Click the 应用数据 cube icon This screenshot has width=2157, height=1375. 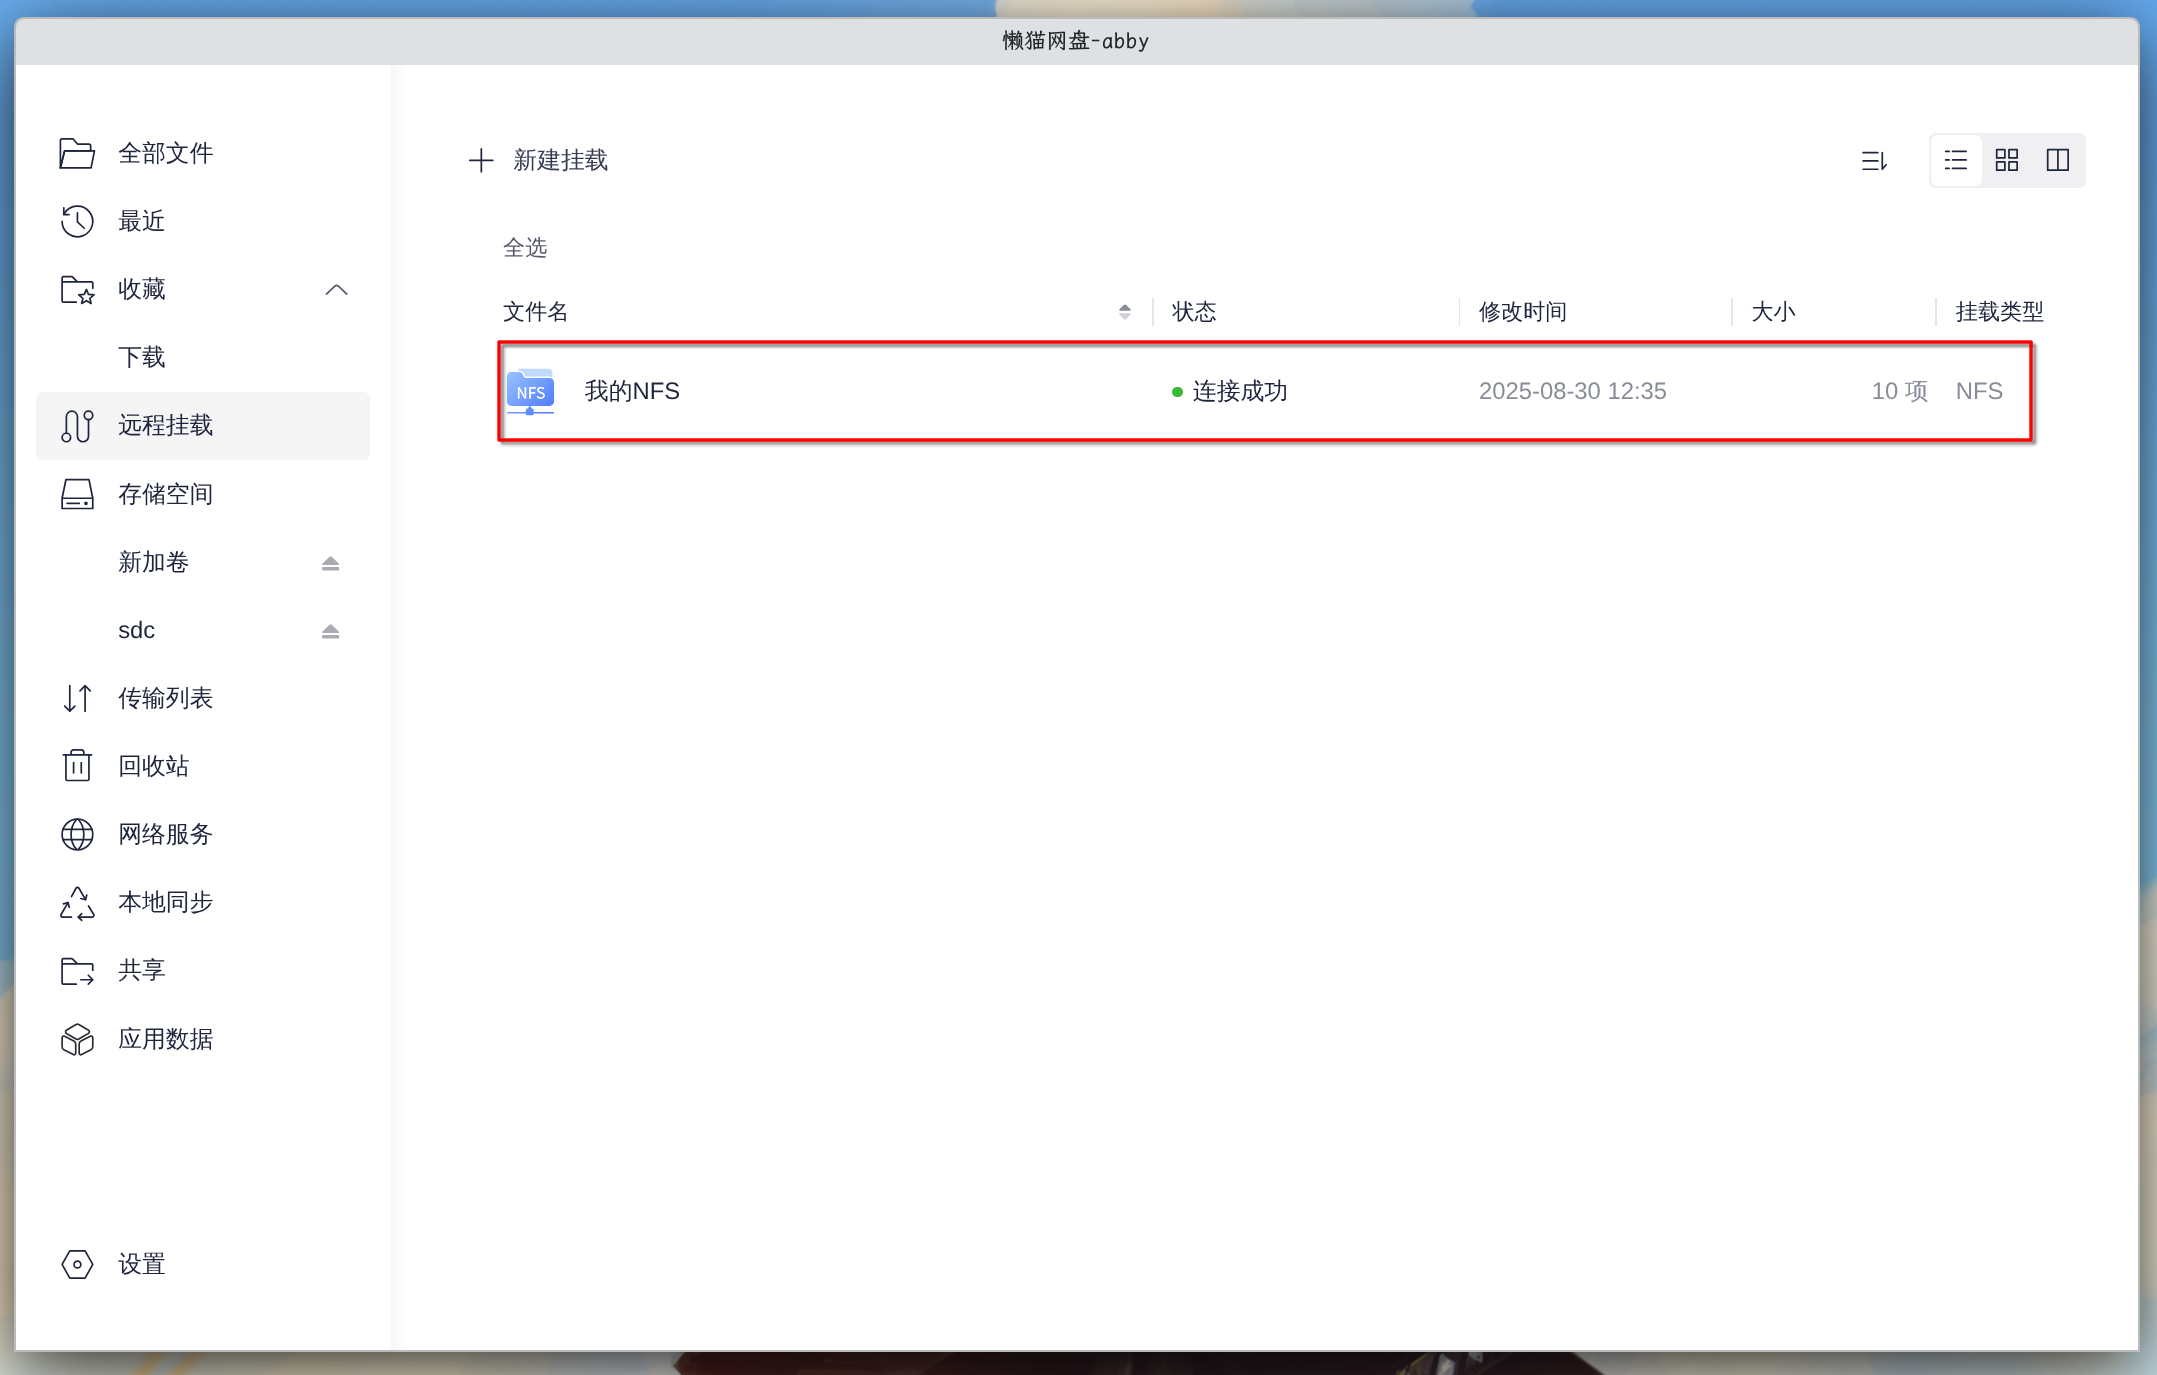coord(77,1039)
